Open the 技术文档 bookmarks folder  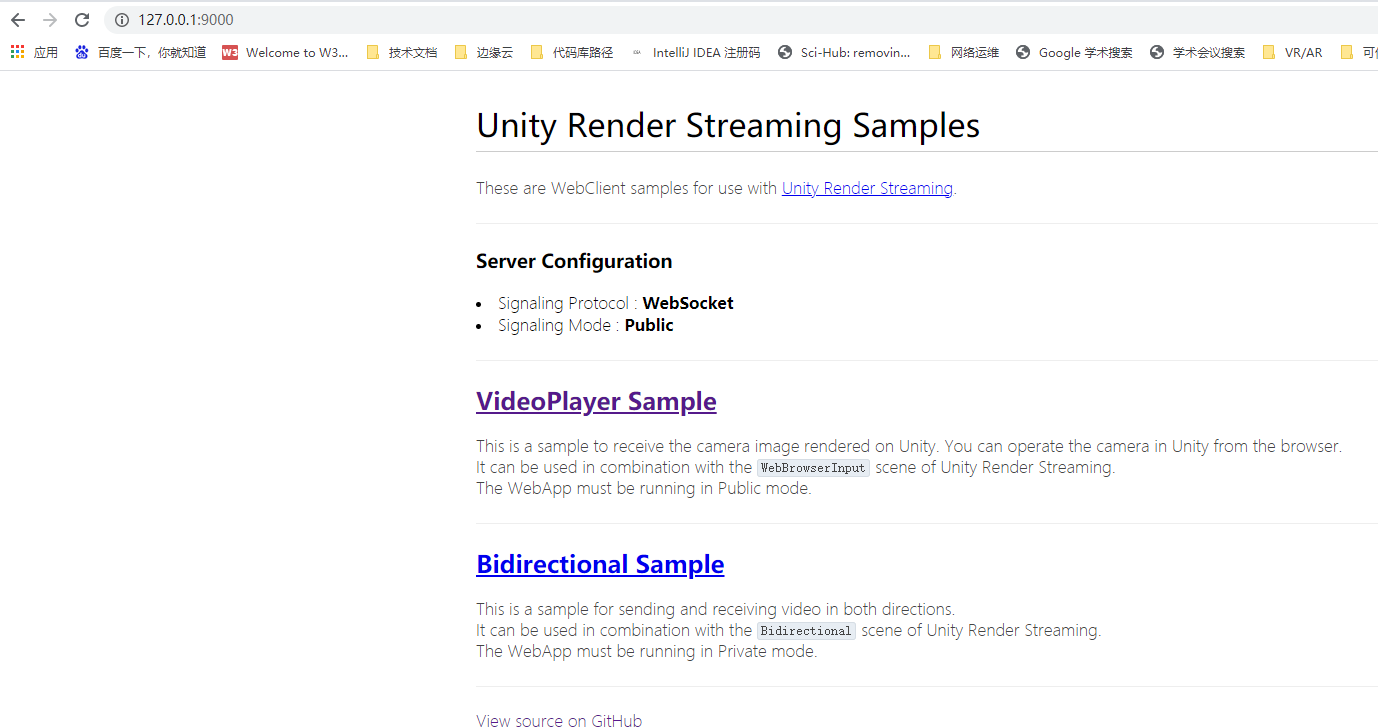(401, 52)
